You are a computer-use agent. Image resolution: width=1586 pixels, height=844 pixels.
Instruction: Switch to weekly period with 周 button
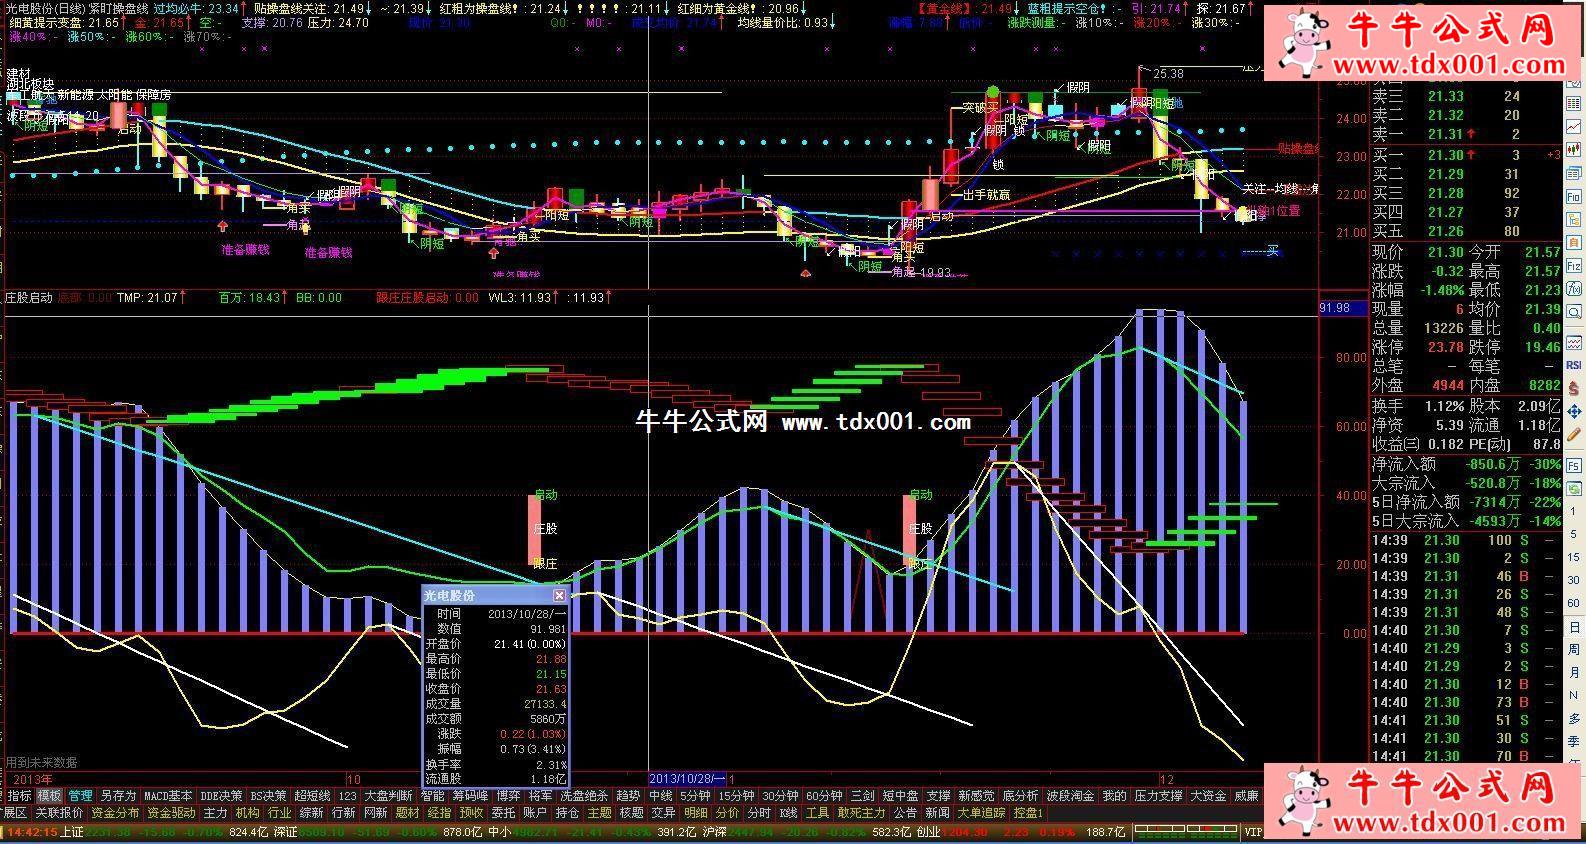(1573, 650)
